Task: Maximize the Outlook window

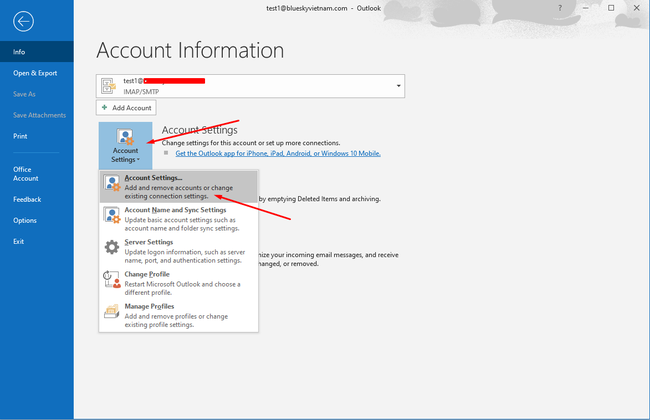Action: [611, 8]
